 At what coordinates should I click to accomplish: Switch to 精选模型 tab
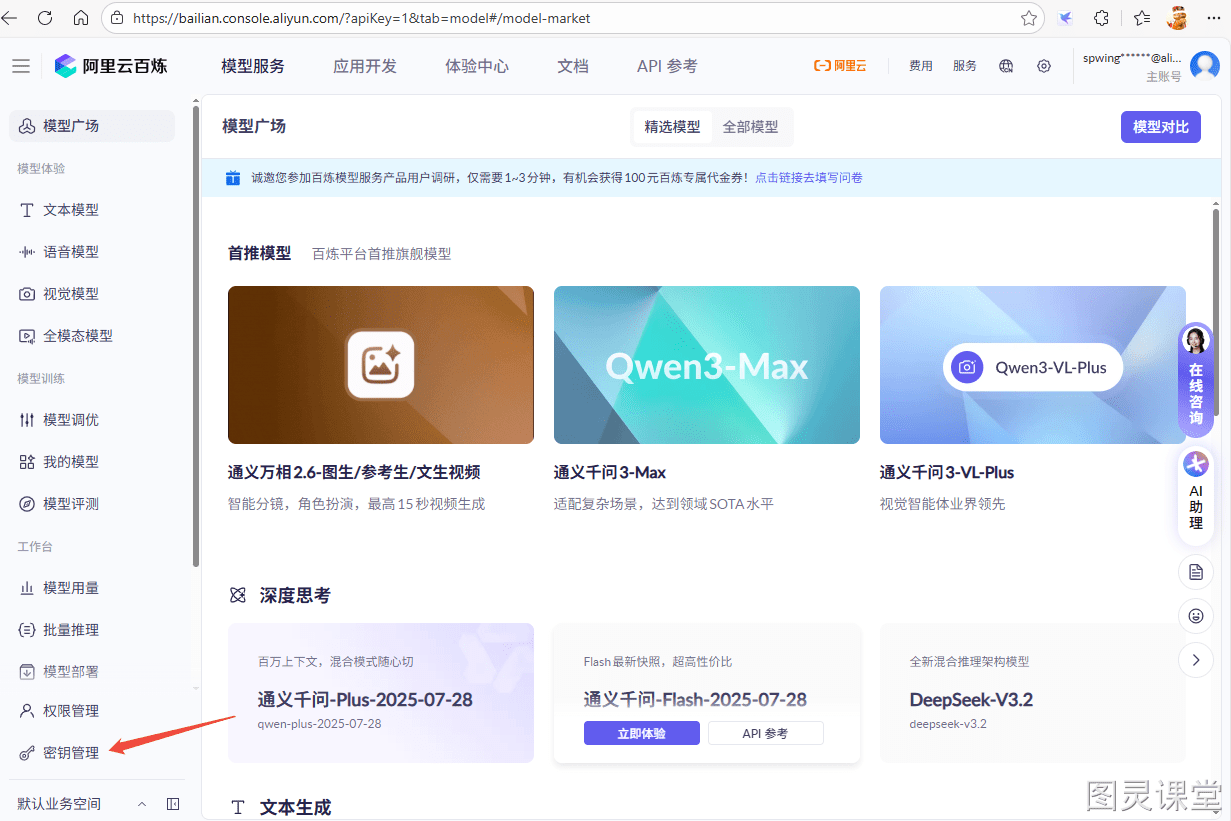click(x=673, y=127)
